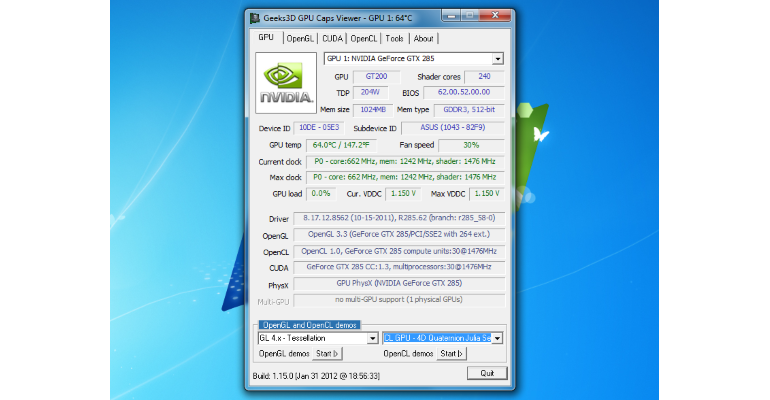Image resolution: width=770 pixels, height=400 pixels.
Task: Switch to the OpenCL tab
Action: (x=364, y=38)
